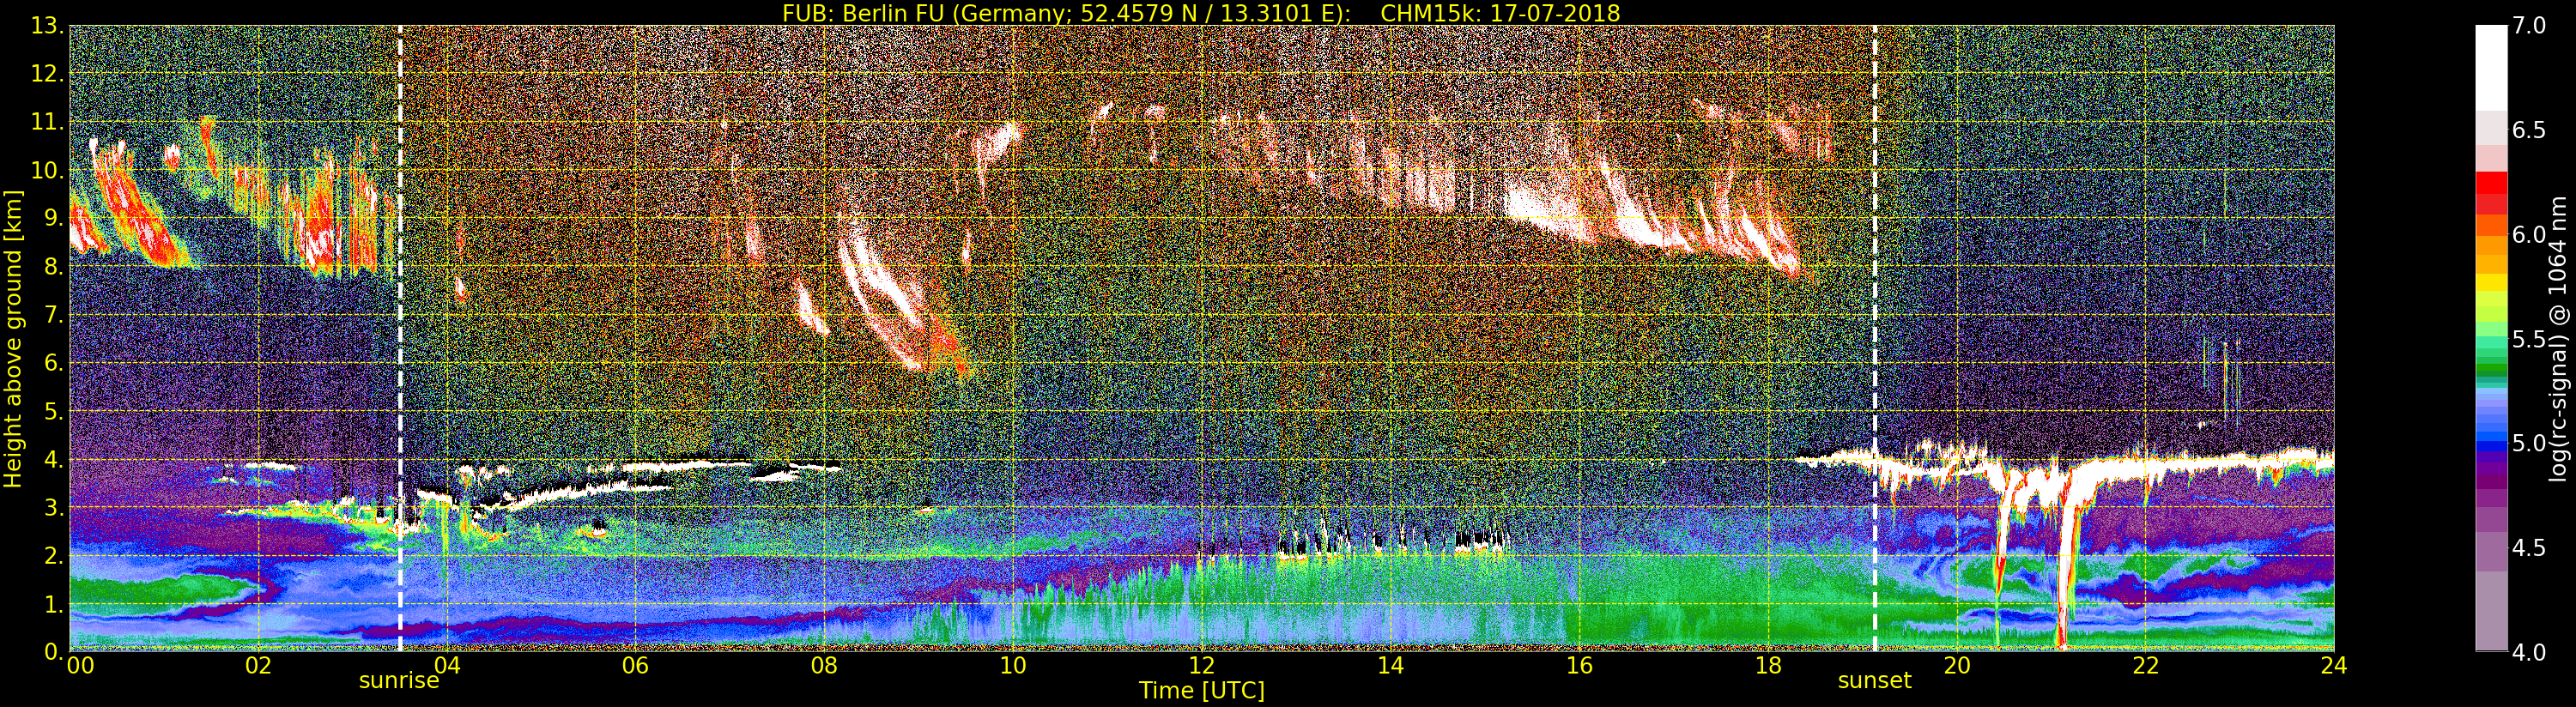The height and width of the screenshot is (707, 2576).
Task: Click the x-axis tick label '16'
Action: tap(1579, 666)
